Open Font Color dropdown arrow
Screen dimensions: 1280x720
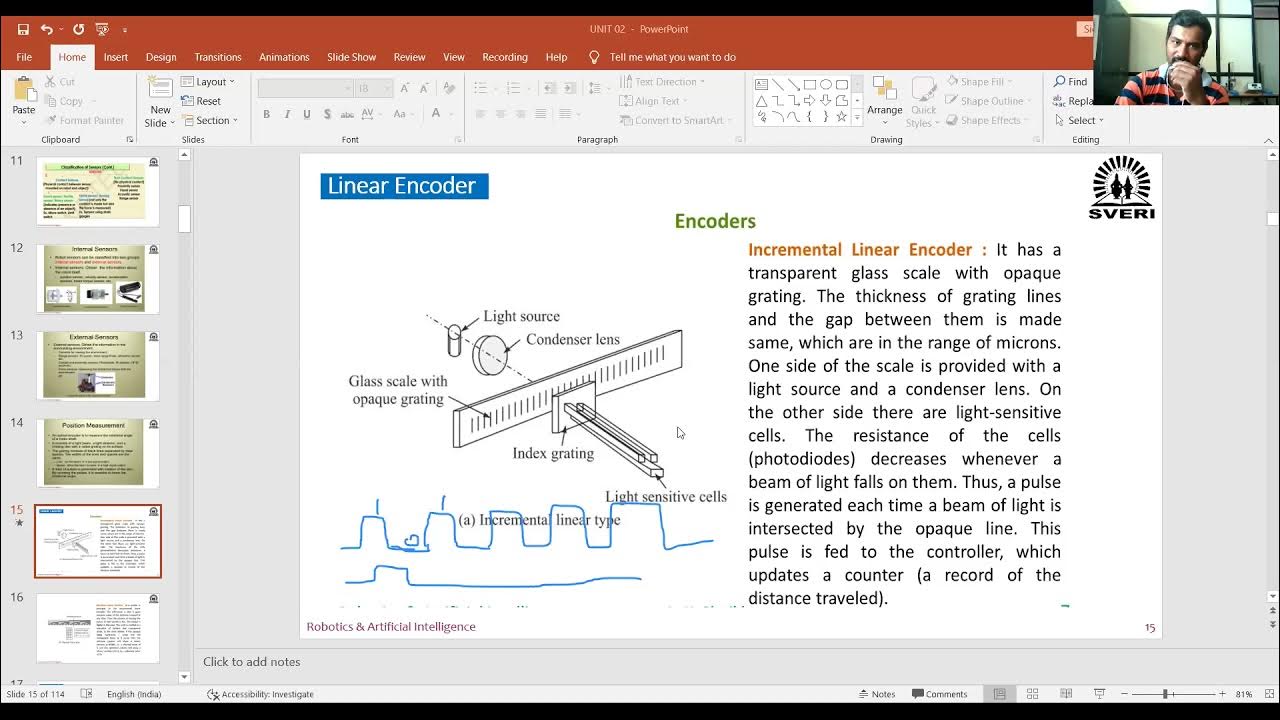(x=451, y=114)
